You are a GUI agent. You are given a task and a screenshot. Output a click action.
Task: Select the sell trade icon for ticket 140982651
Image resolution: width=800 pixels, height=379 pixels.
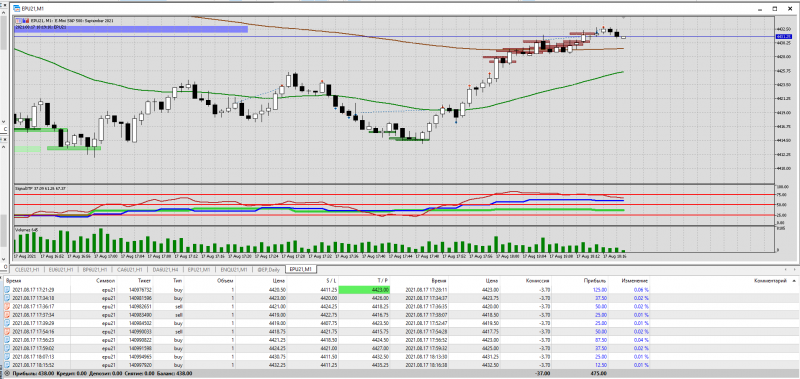(x=7, y=307)
